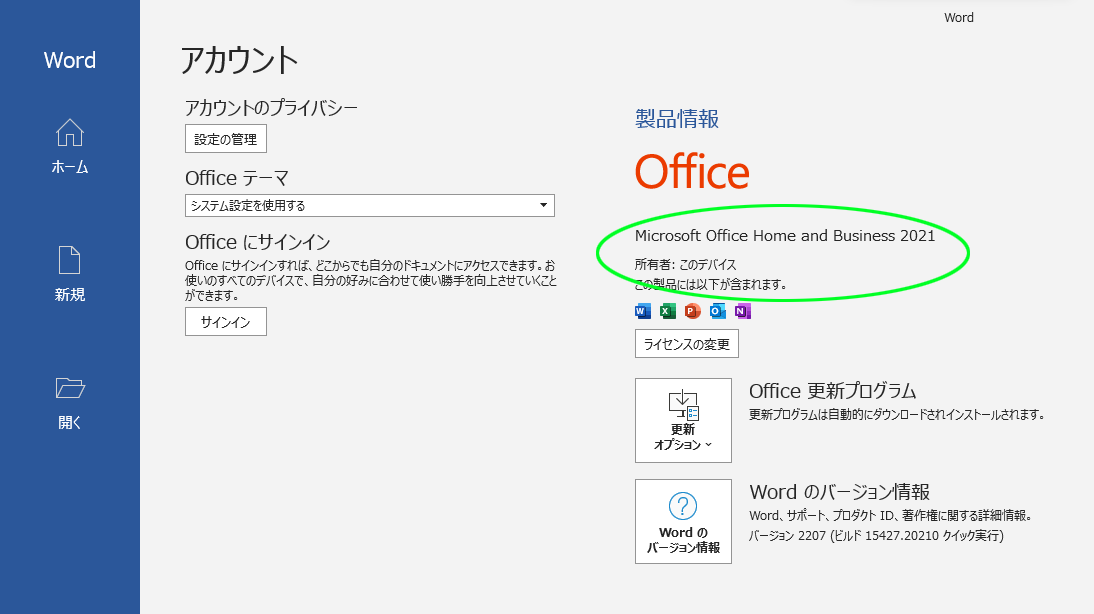Viewport: 1094px width, 614px height.
Task: Open the 開く (Open) file page
Action: coord(70,403)
